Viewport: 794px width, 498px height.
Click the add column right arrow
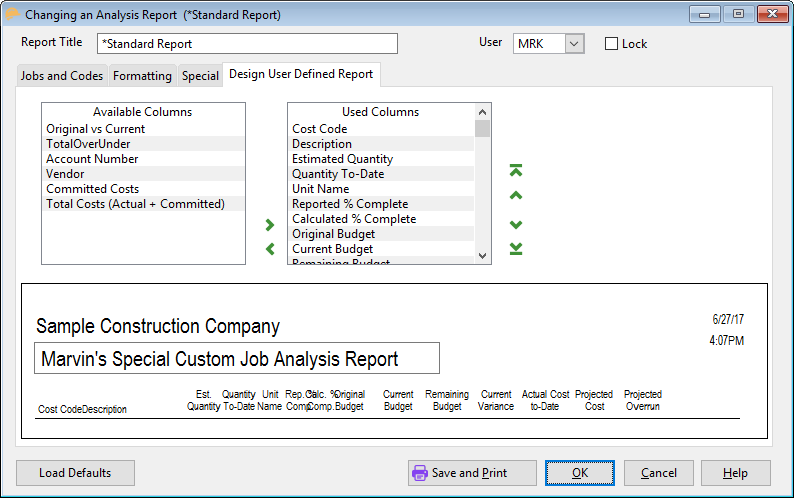tap(269, 225)
